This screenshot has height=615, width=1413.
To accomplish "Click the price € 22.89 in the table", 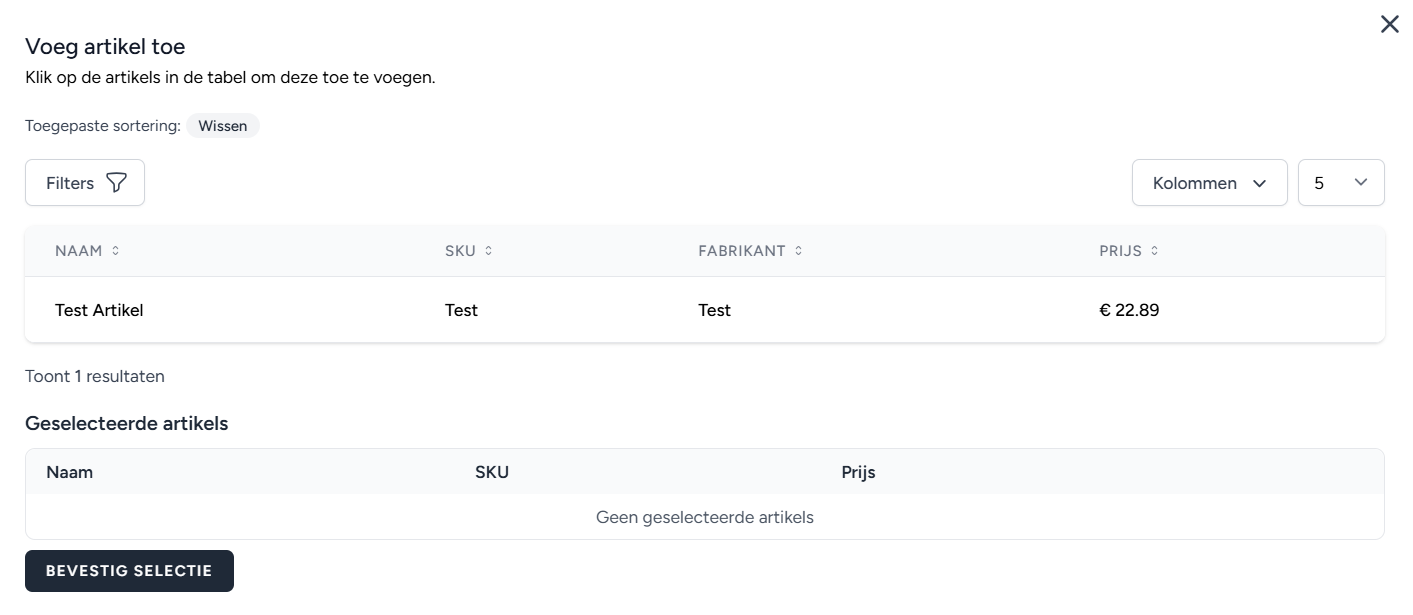I will pos(1130,310).
